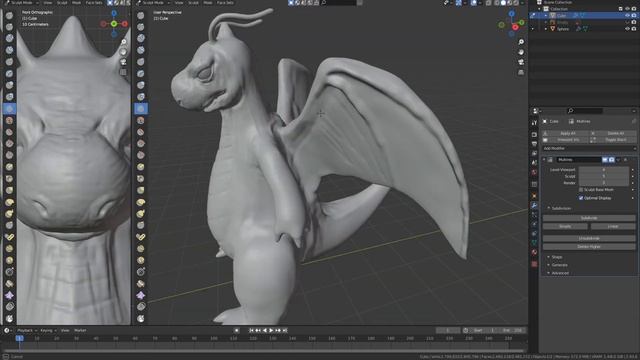Click the Apply All modifiers button
This screenshot has height=360, width=640.
click(565, 133)
